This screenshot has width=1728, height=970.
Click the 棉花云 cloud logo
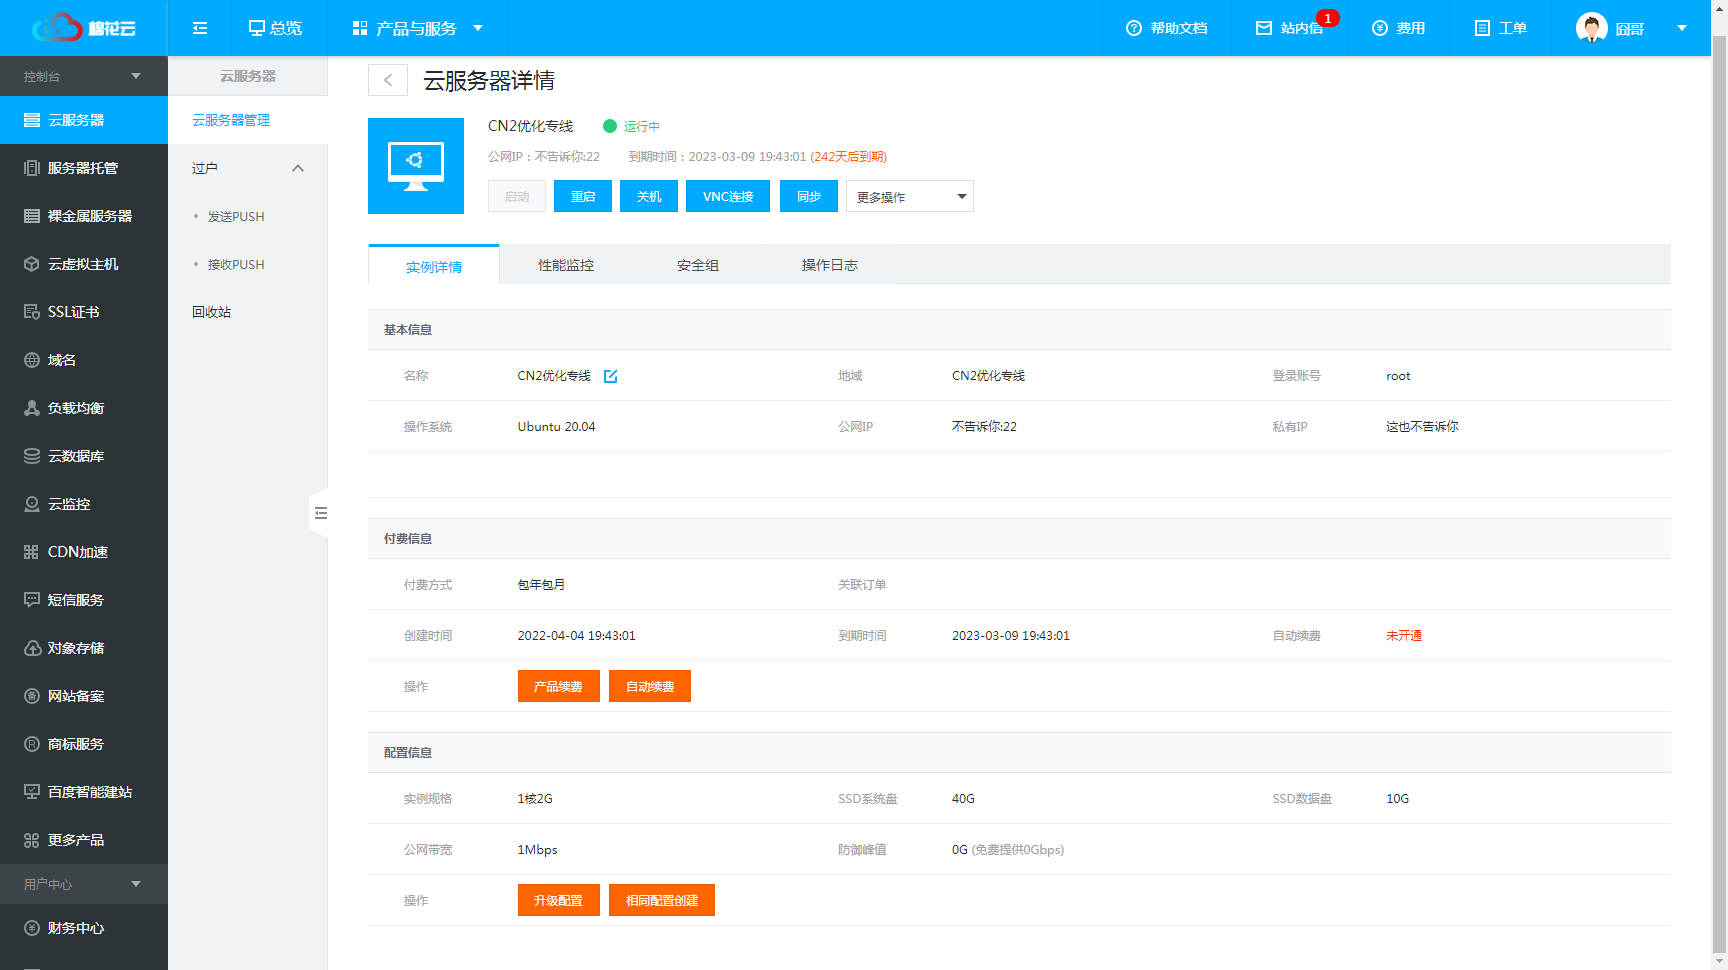(84, 27)
